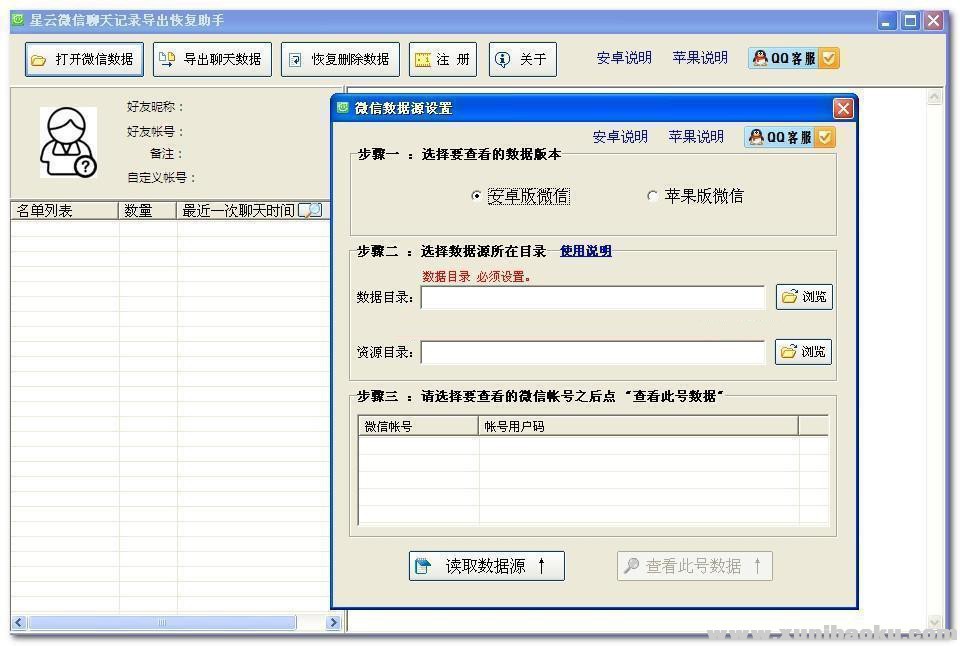Image resolution: width=960 pixels, height=646 pixels.
Task: Open the 使用说明 link
Action: point(585,251)
